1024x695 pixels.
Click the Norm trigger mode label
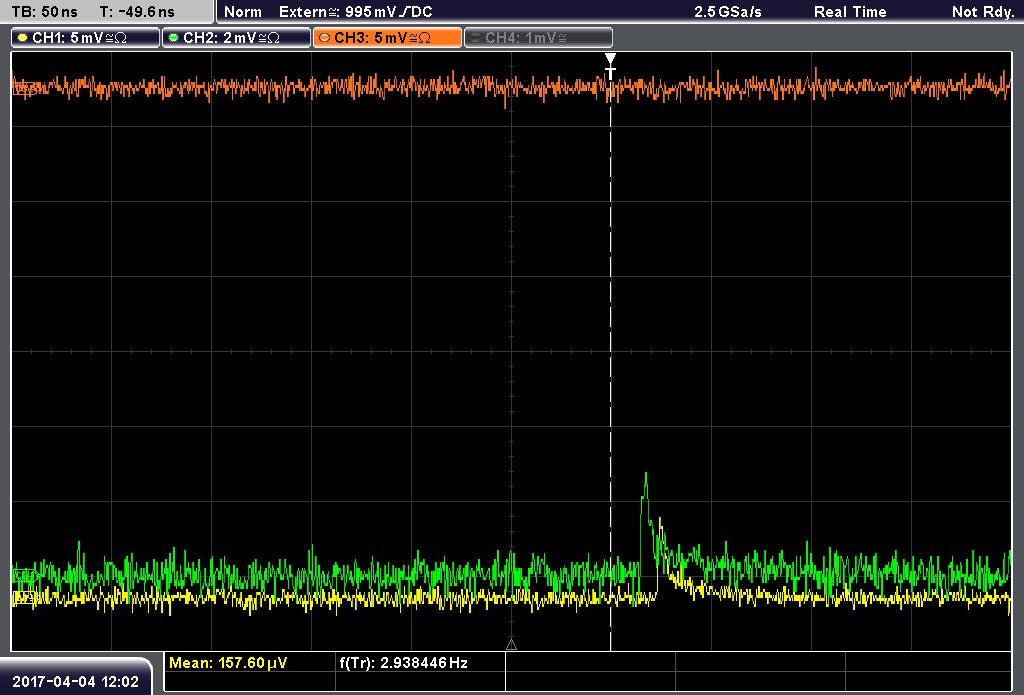(x=243, y=12)
